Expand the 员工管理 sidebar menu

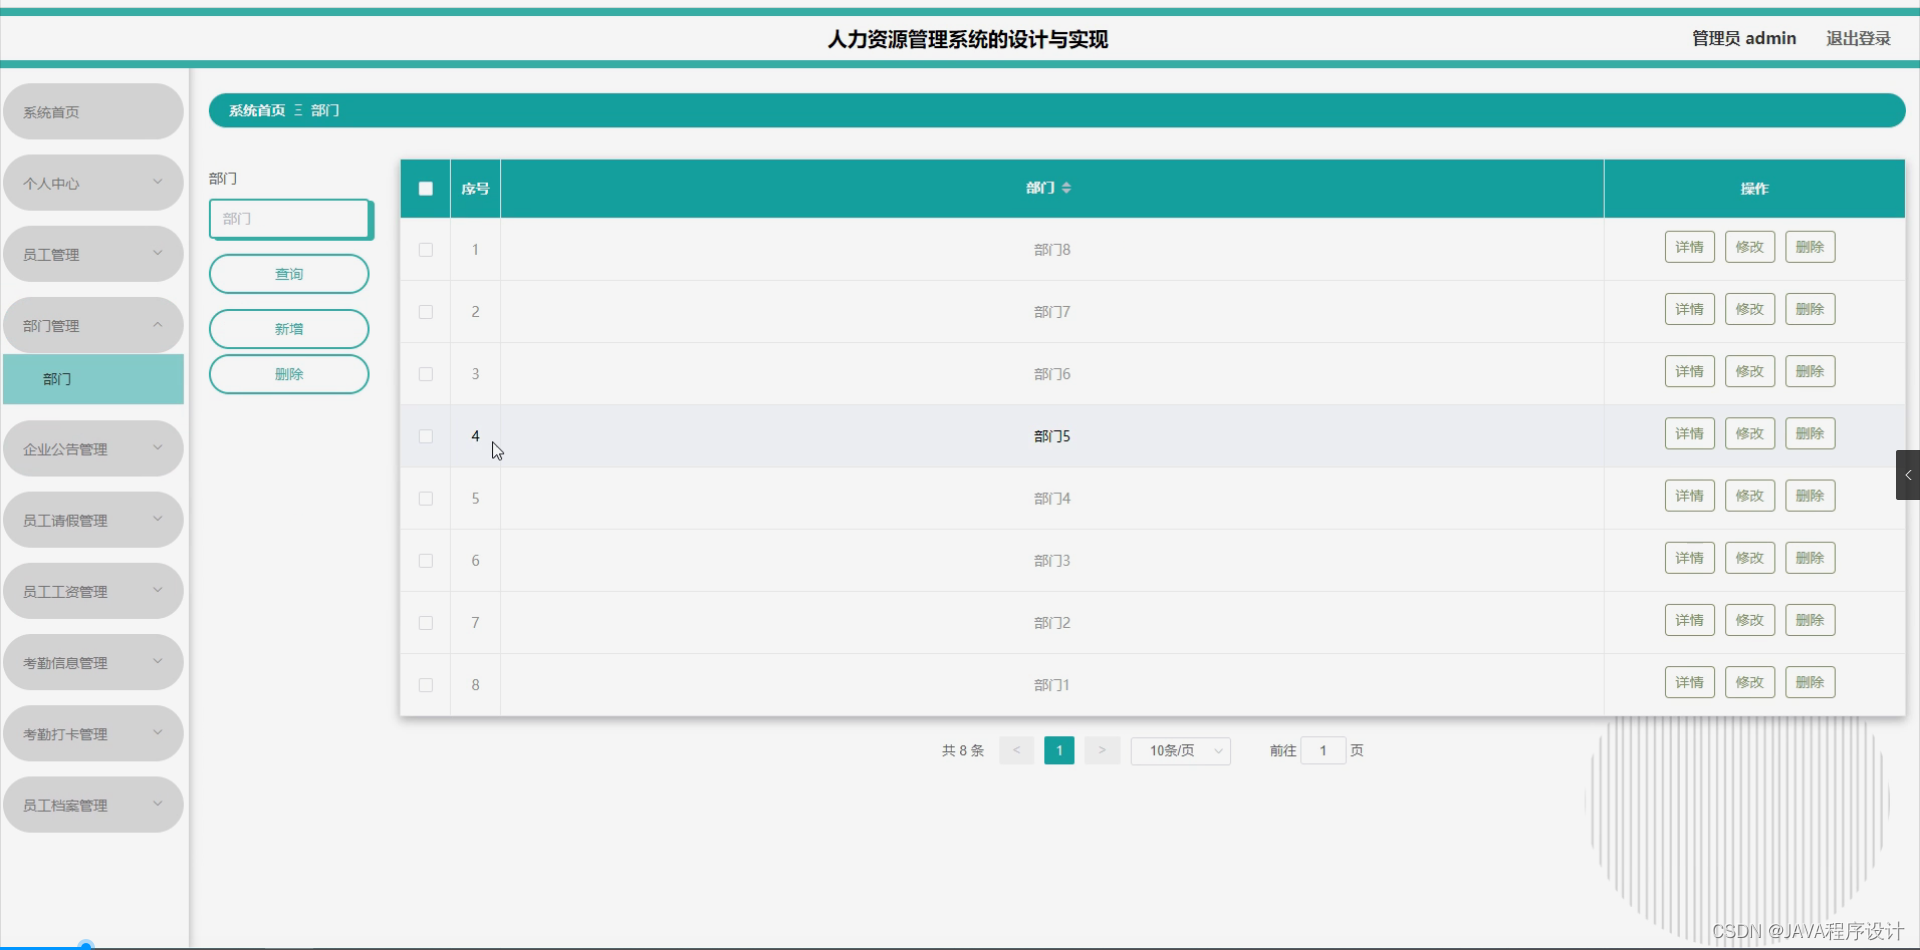tap(93, 254)
